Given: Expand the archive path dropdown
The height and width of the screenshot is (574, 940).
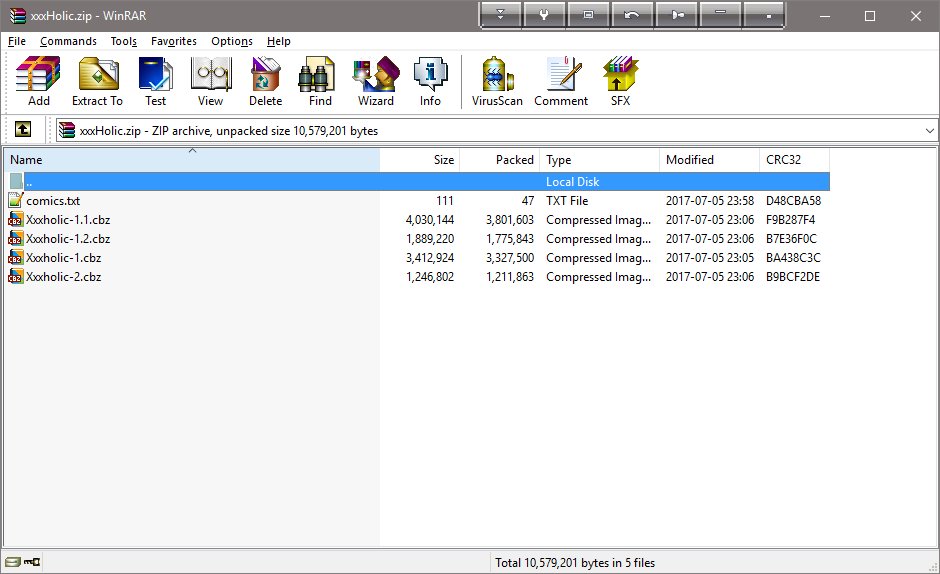Looking at the screenshot, I should point(929,130).
